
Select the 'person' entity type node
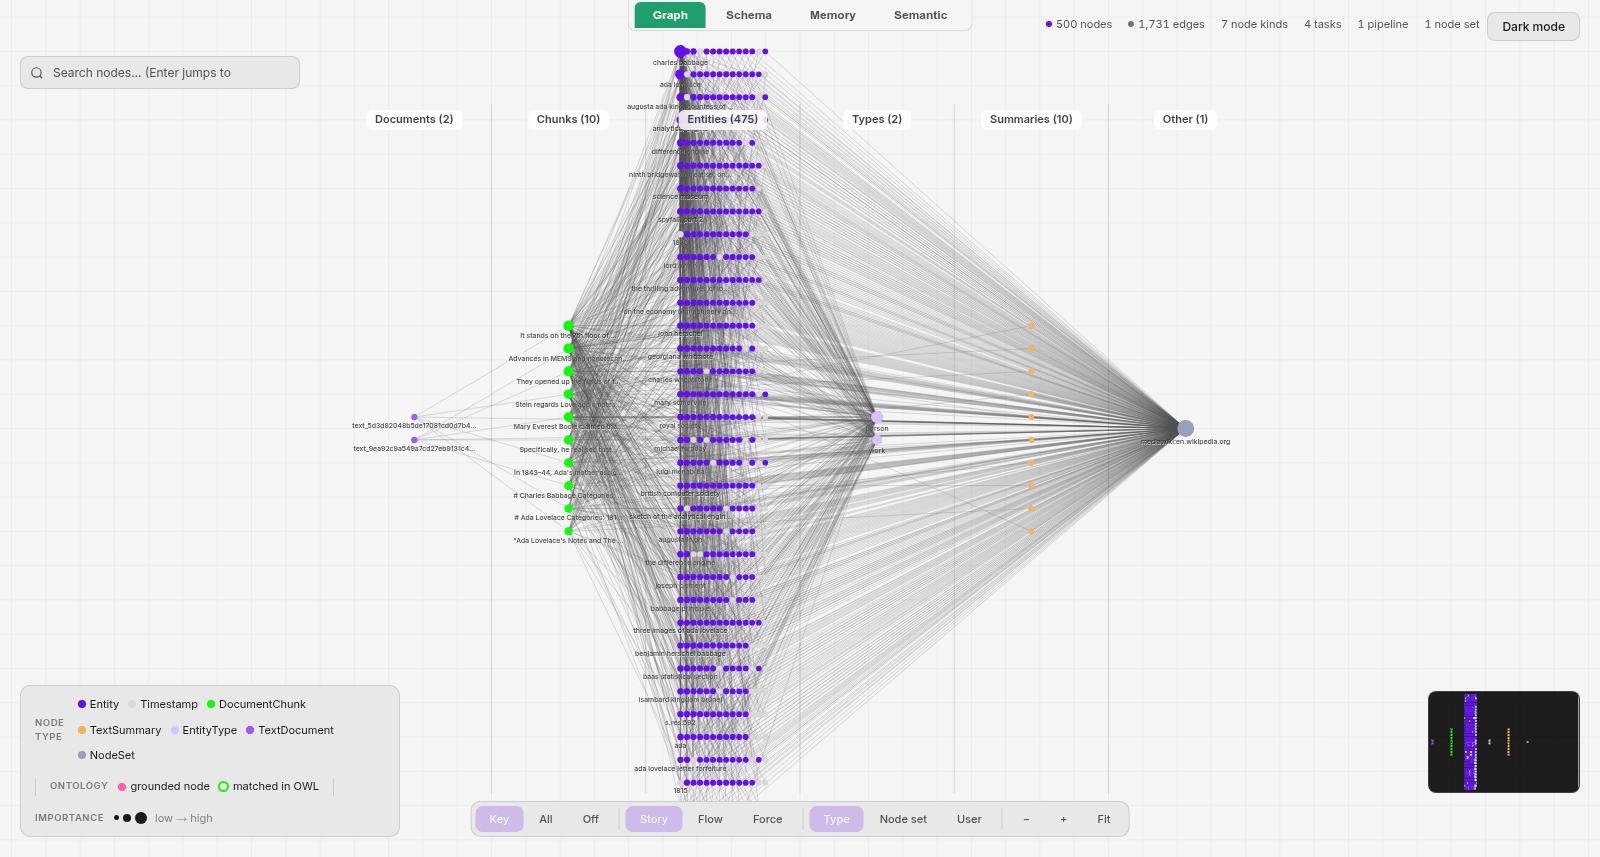tap(877, 417)
